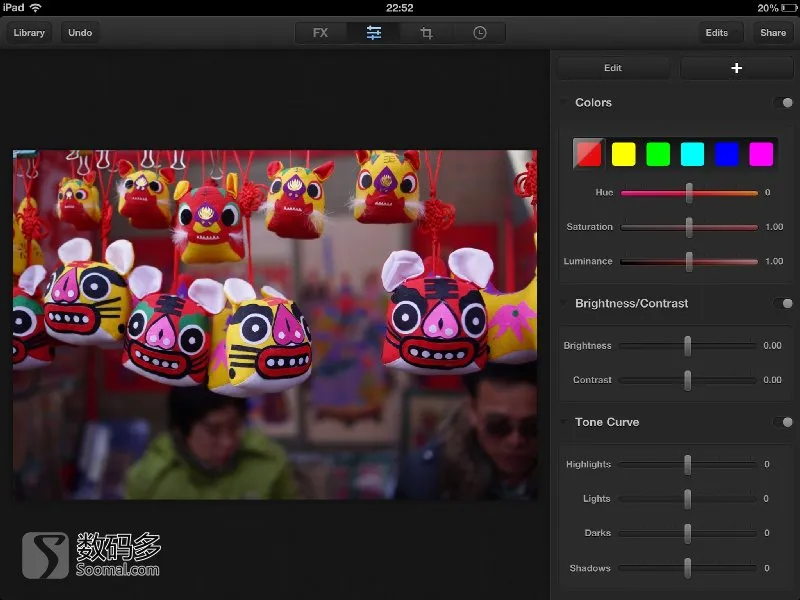Collapse the Tone Curve section

point(564,421)
